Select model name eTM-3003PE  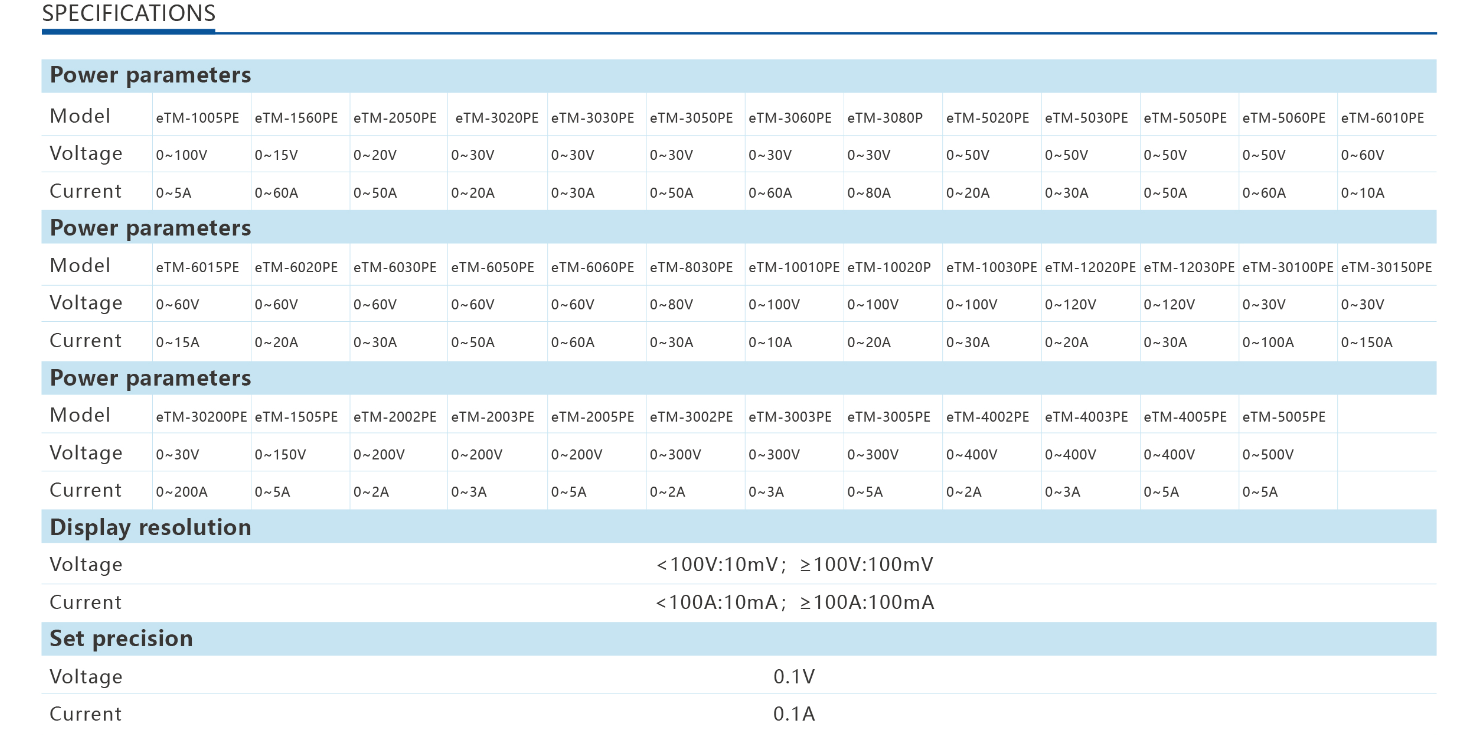click(x=790, y=417)
